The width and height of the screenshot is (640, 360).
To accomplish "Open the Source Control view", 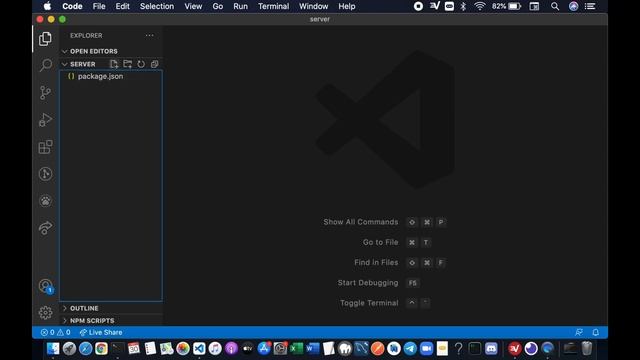I will (45, 93).
